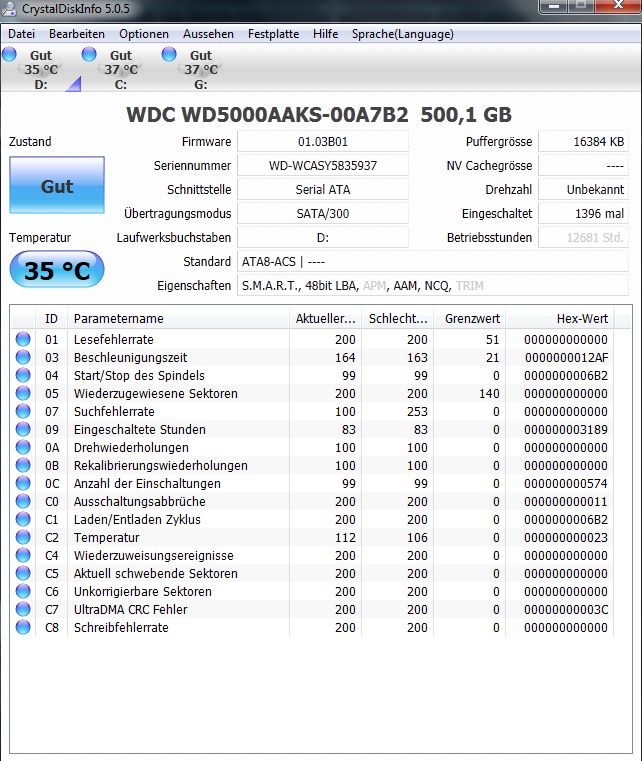Select drive C: status at top
This screenshot has height=761, width=642.
(121, 69)
